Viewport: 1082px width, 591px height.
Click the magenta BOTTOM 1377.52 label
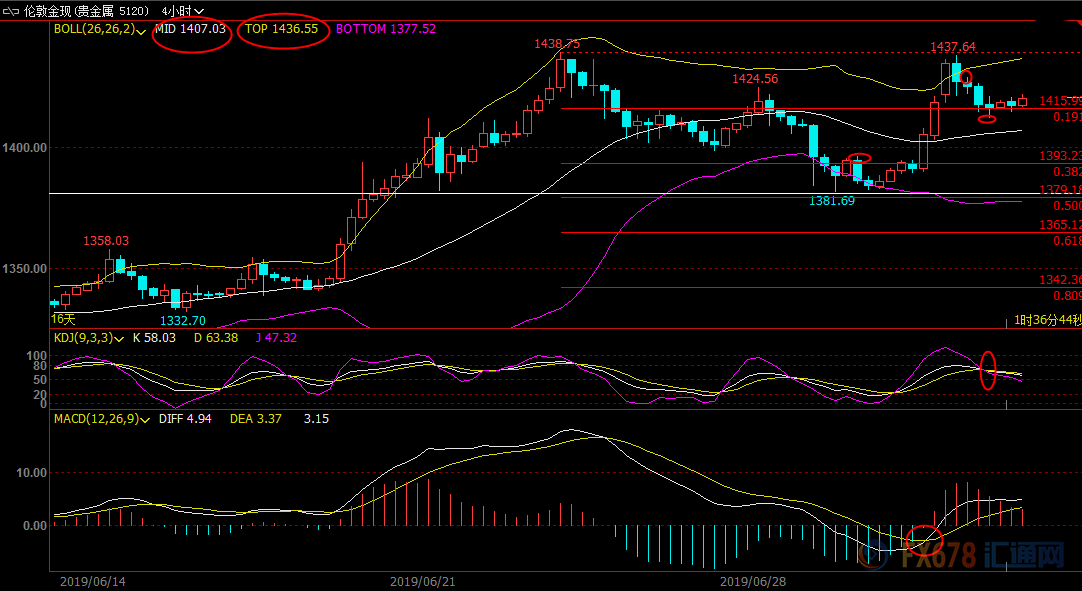pos(385,29)
